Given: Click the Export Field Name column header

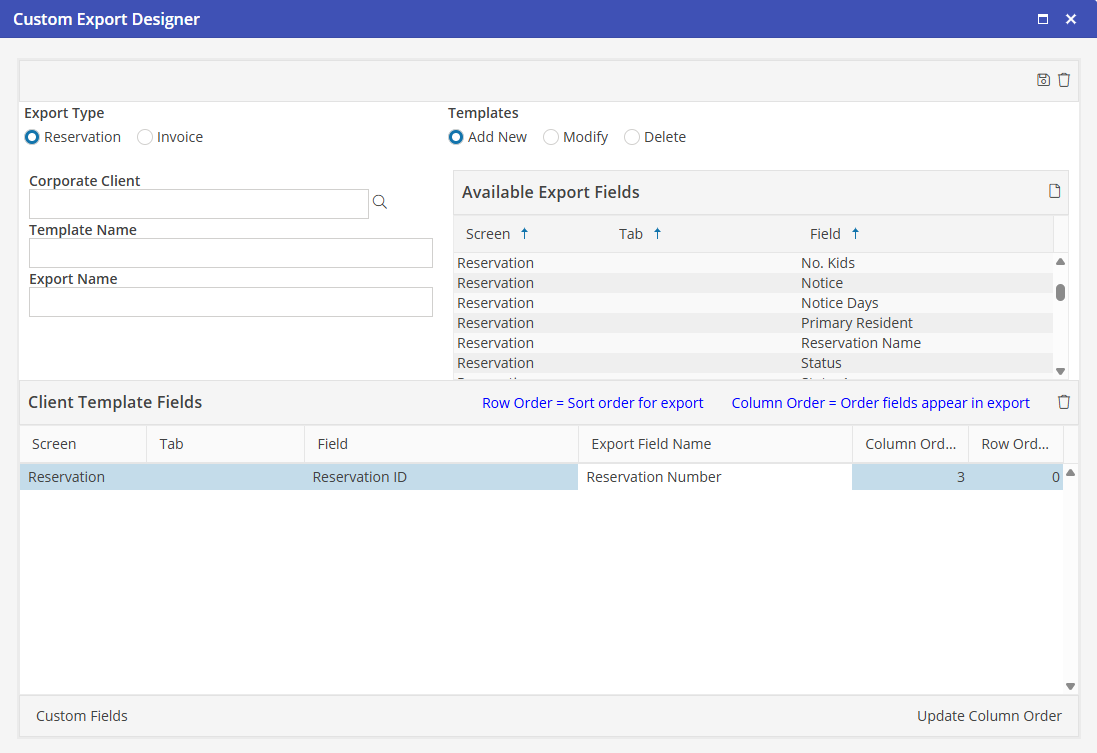Looking at the screenshot, I should pos(651,444).
